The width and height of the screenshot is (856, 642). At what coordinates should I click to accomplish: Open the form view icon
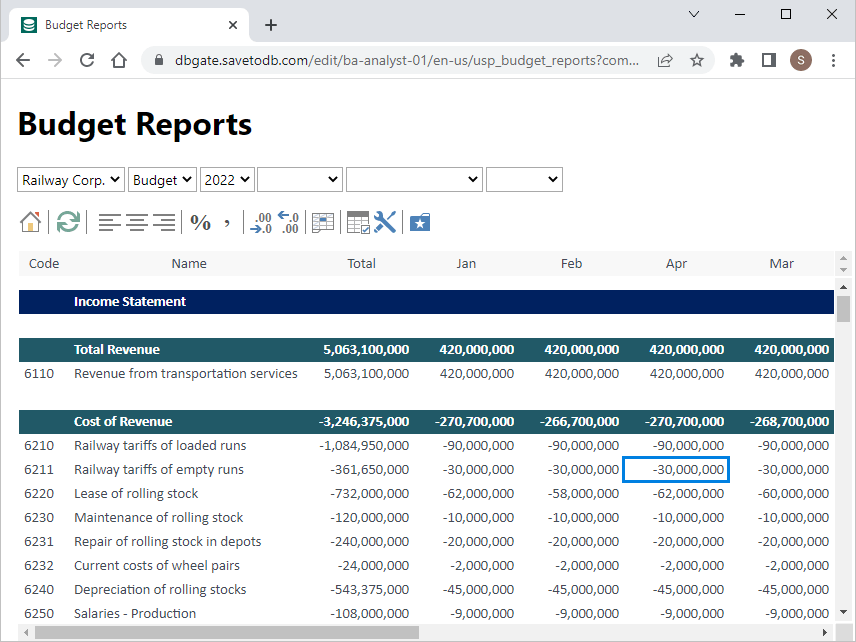tap(323, 223)
